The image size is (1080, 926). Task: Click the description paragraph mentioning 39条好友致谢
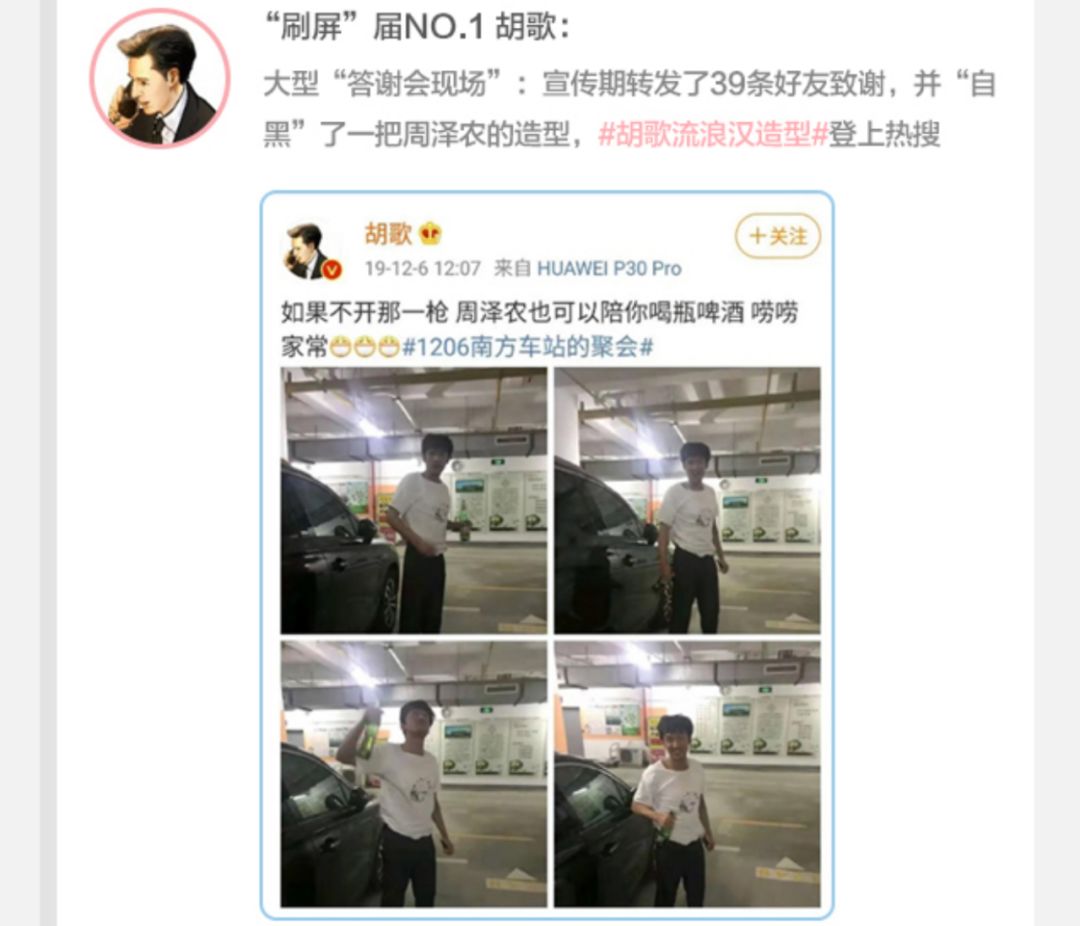click(630, 109)
